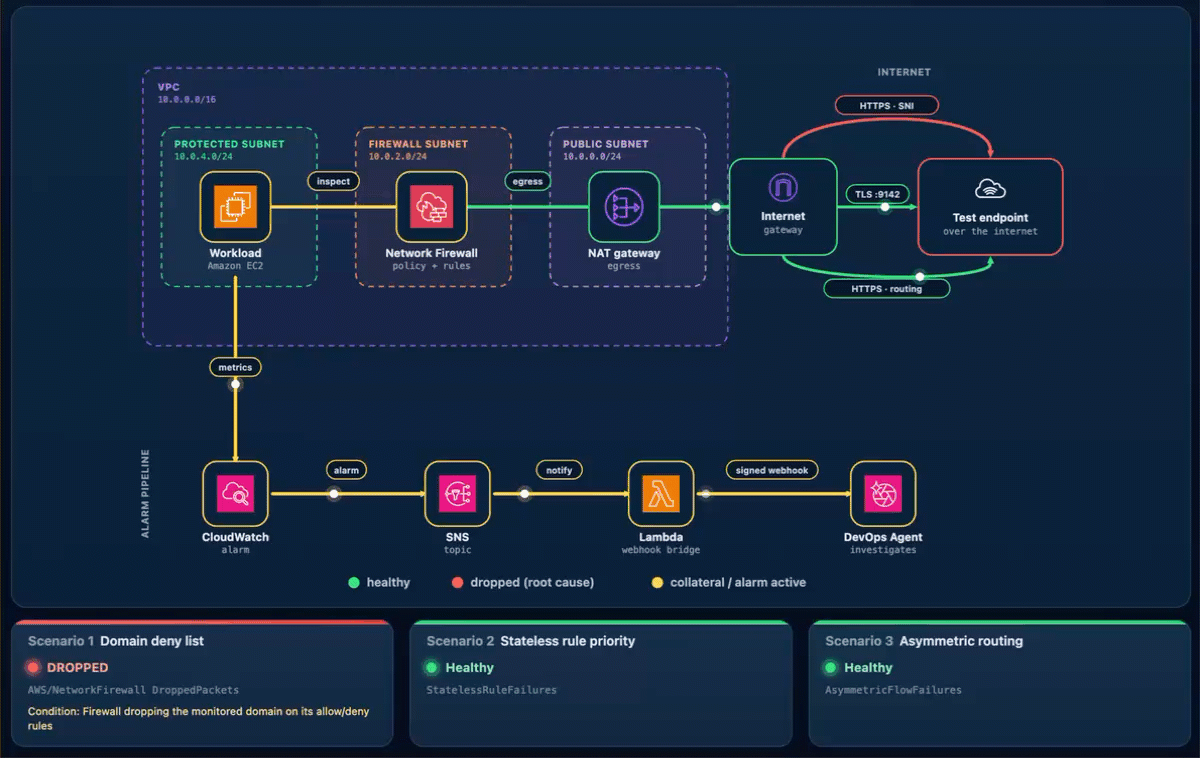Click the NAT gateway icon

[624, 207]
